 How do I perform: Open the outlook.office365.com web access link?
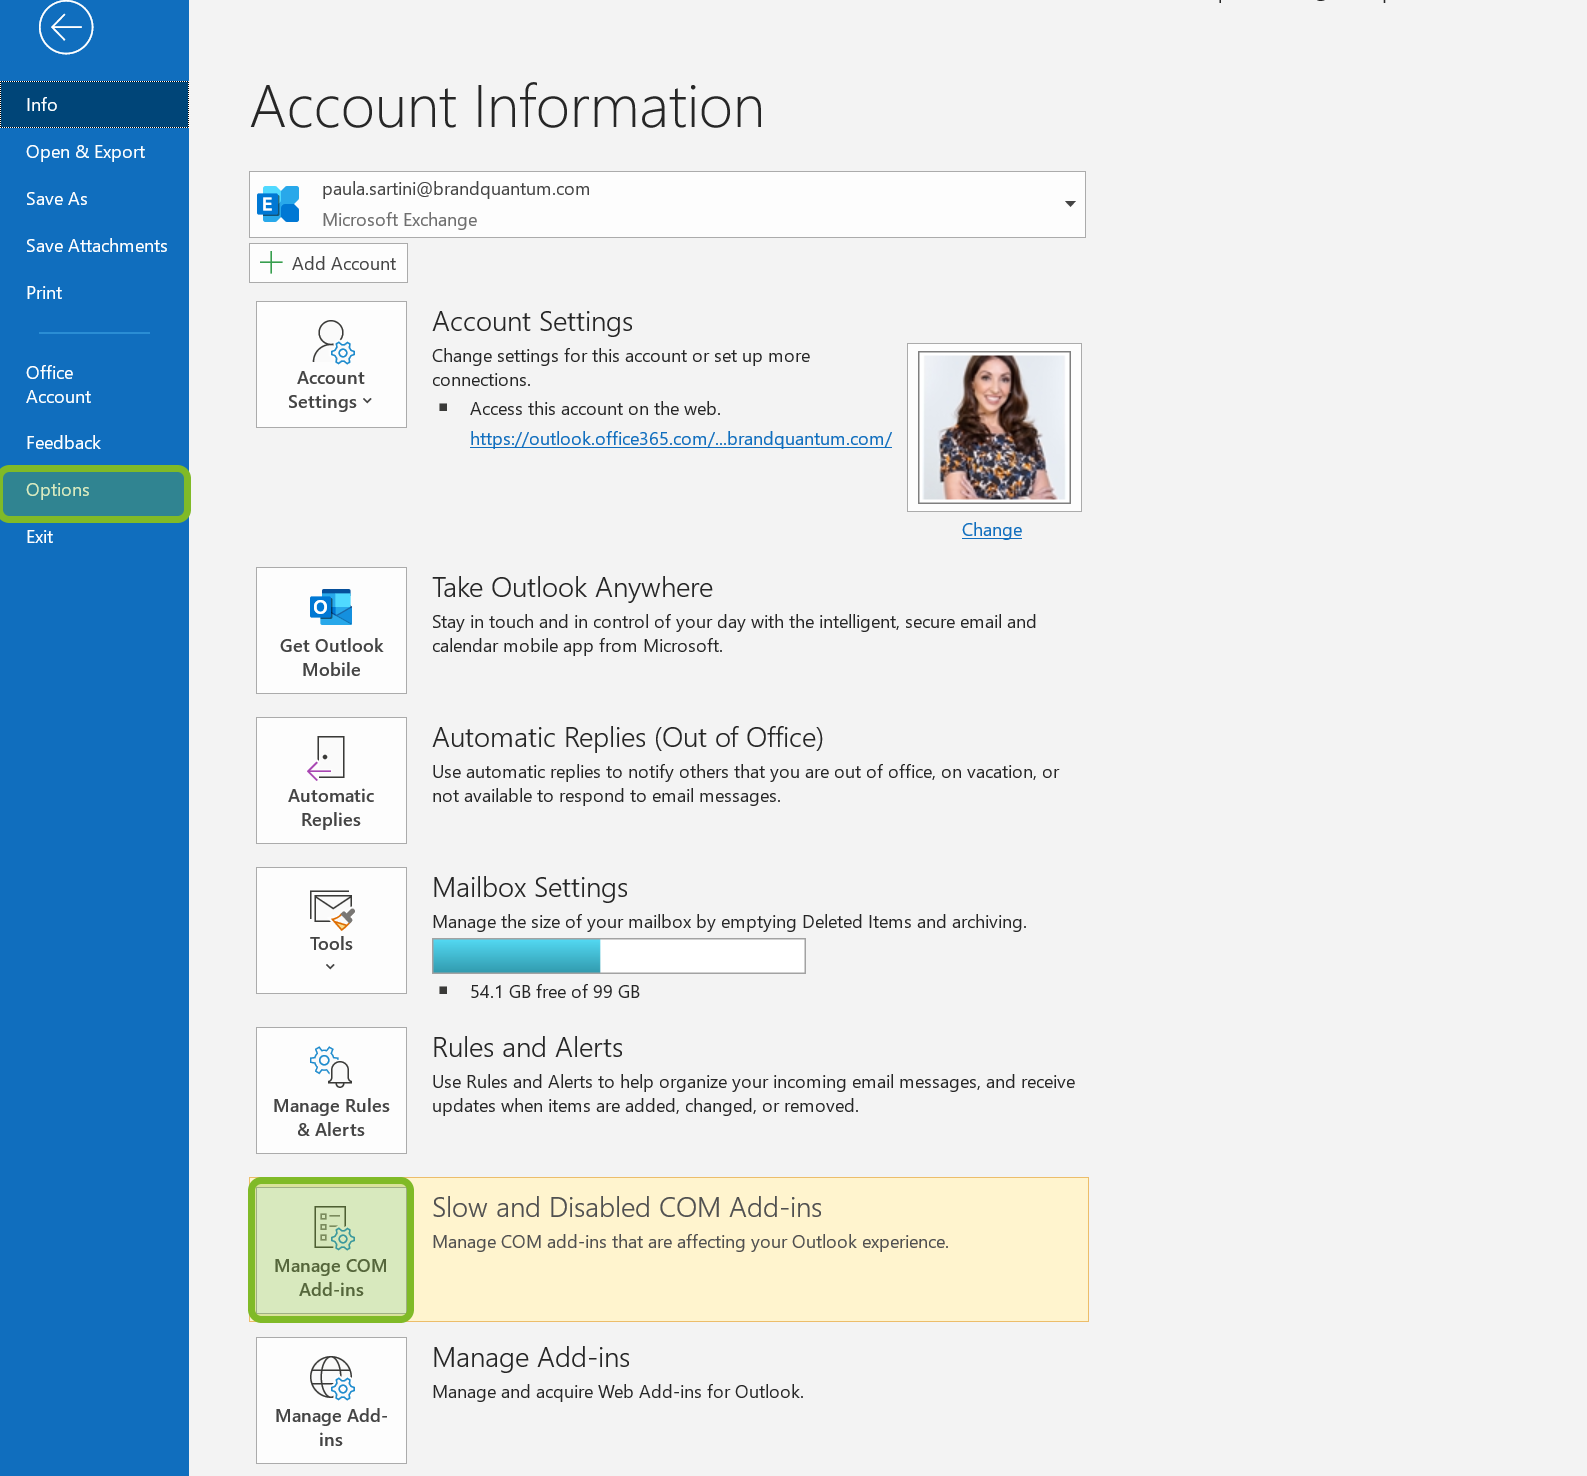coord(681,439)
